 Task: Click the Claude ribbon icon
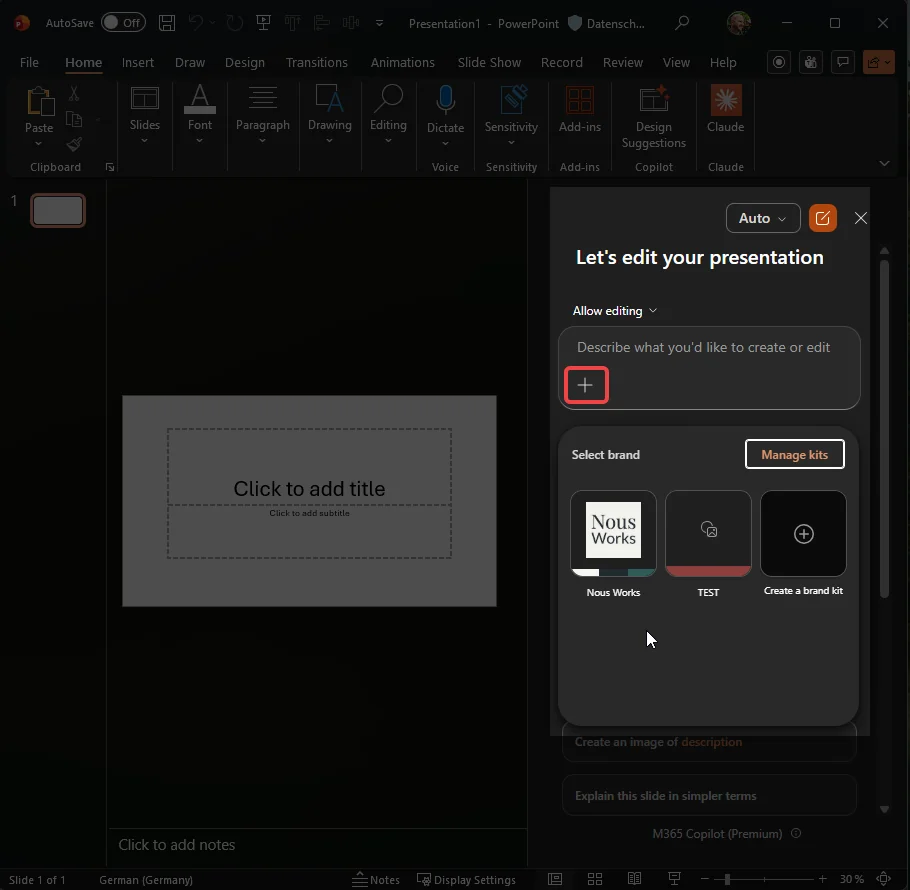725,100
